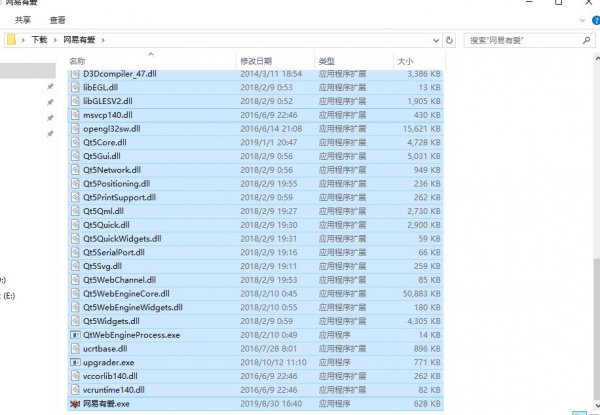600x415 pixels.
Task: Select the Qt5WebEngineCore.dll file name
Action: pyautogui.click(x=126, y=294)
